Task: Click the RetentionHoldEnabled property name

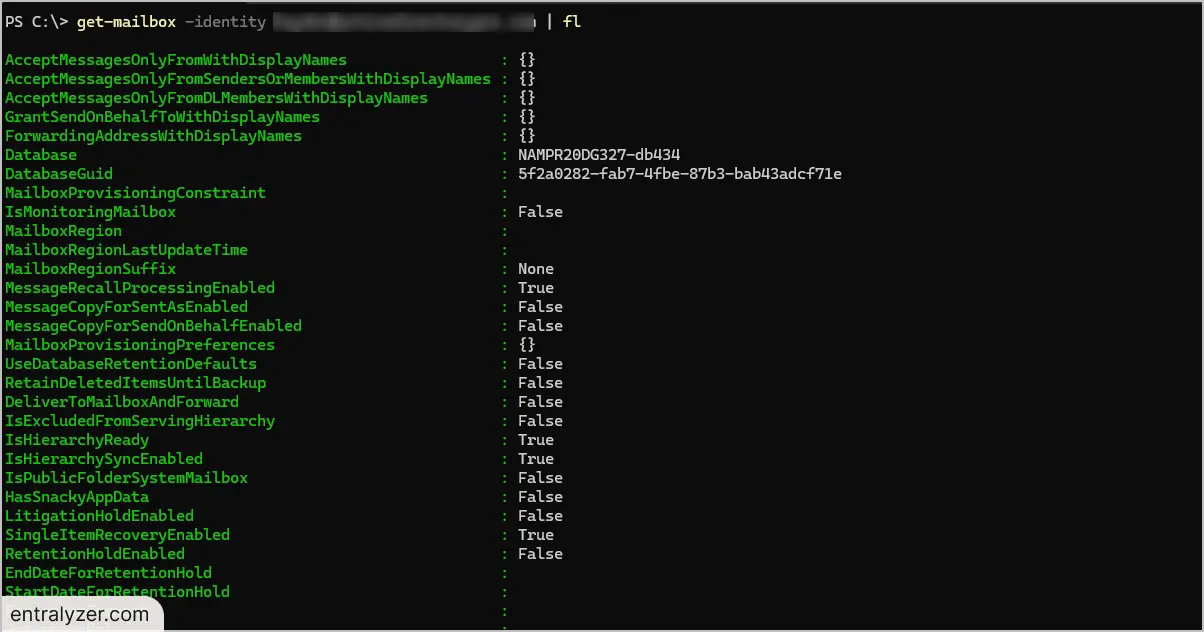Action: pos(95,554)
